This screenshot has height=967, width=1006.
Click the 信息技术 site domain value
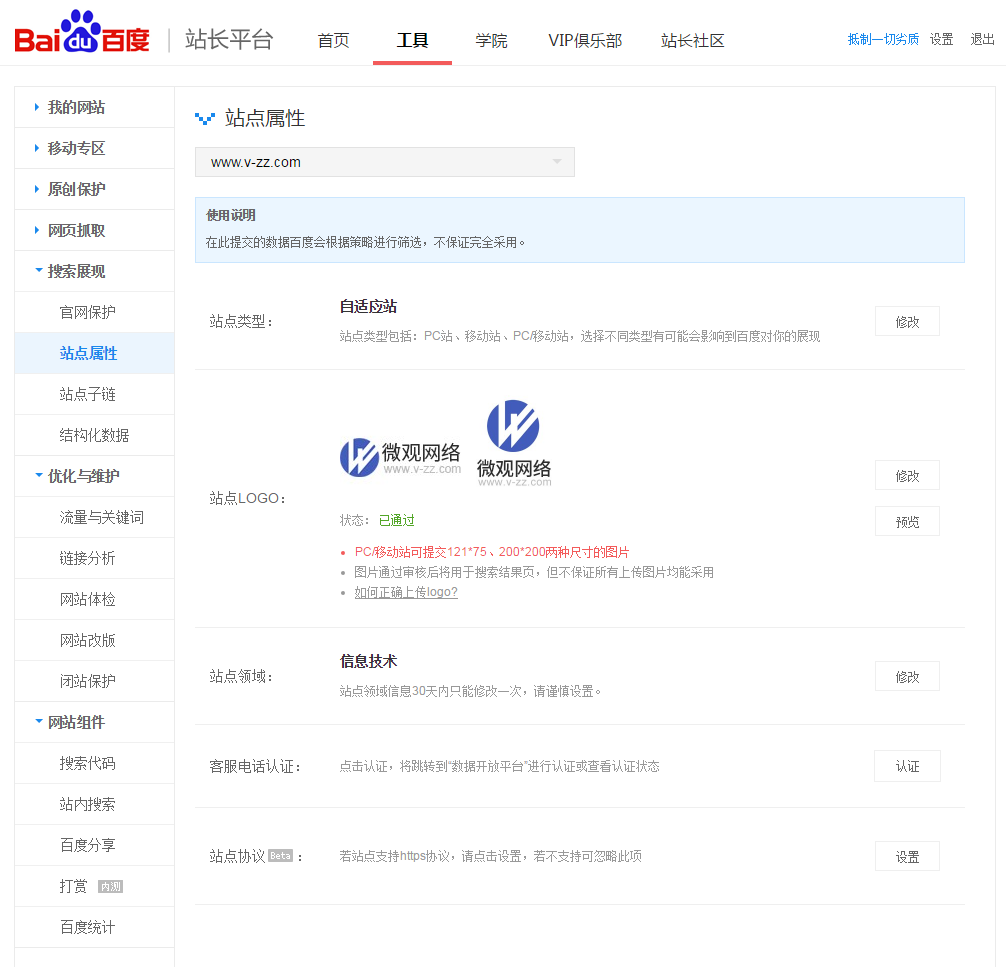(x=368, y=662)
